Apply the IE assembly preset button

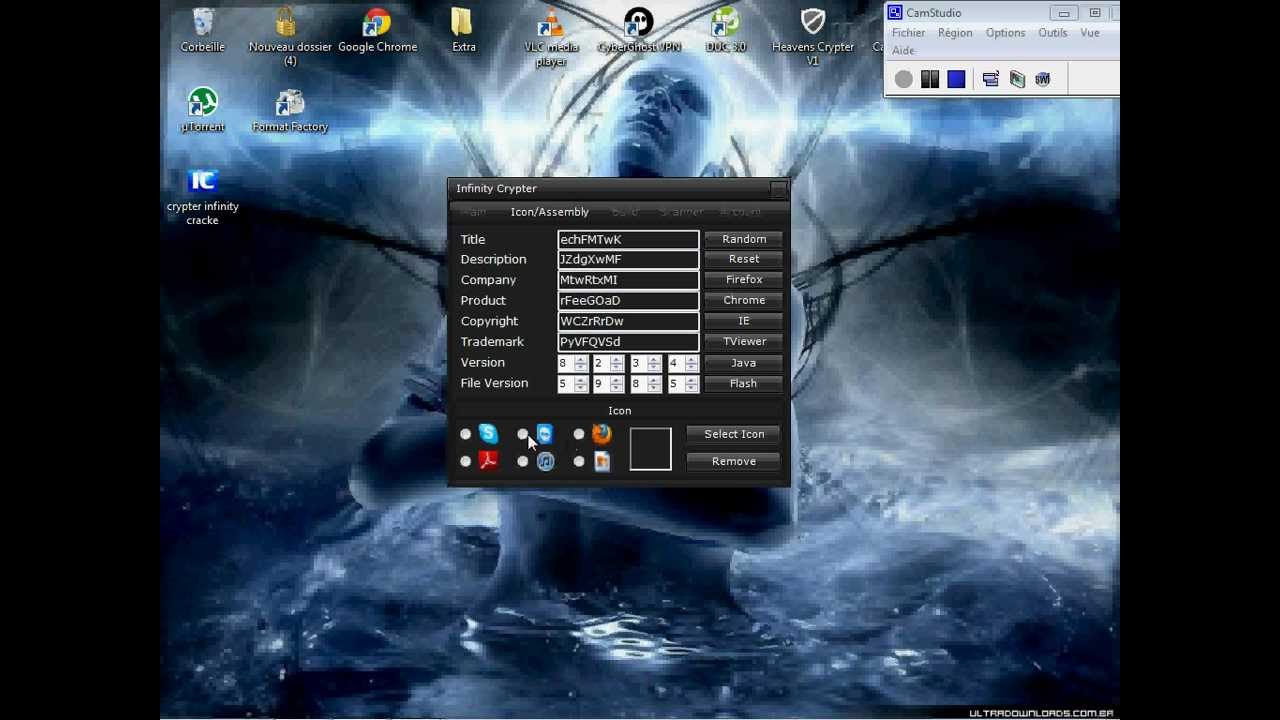click(744, 321)
